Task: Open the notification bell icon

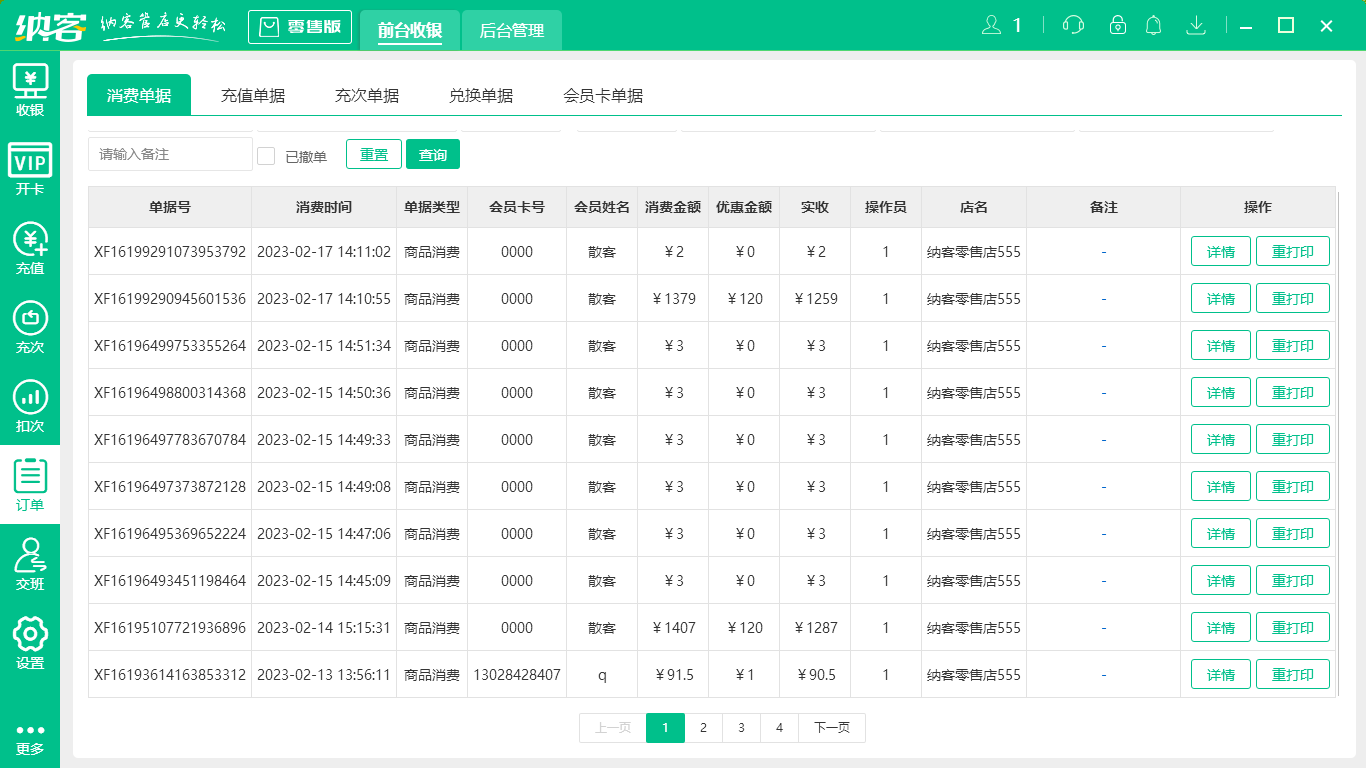Action: click(1154, 25)
